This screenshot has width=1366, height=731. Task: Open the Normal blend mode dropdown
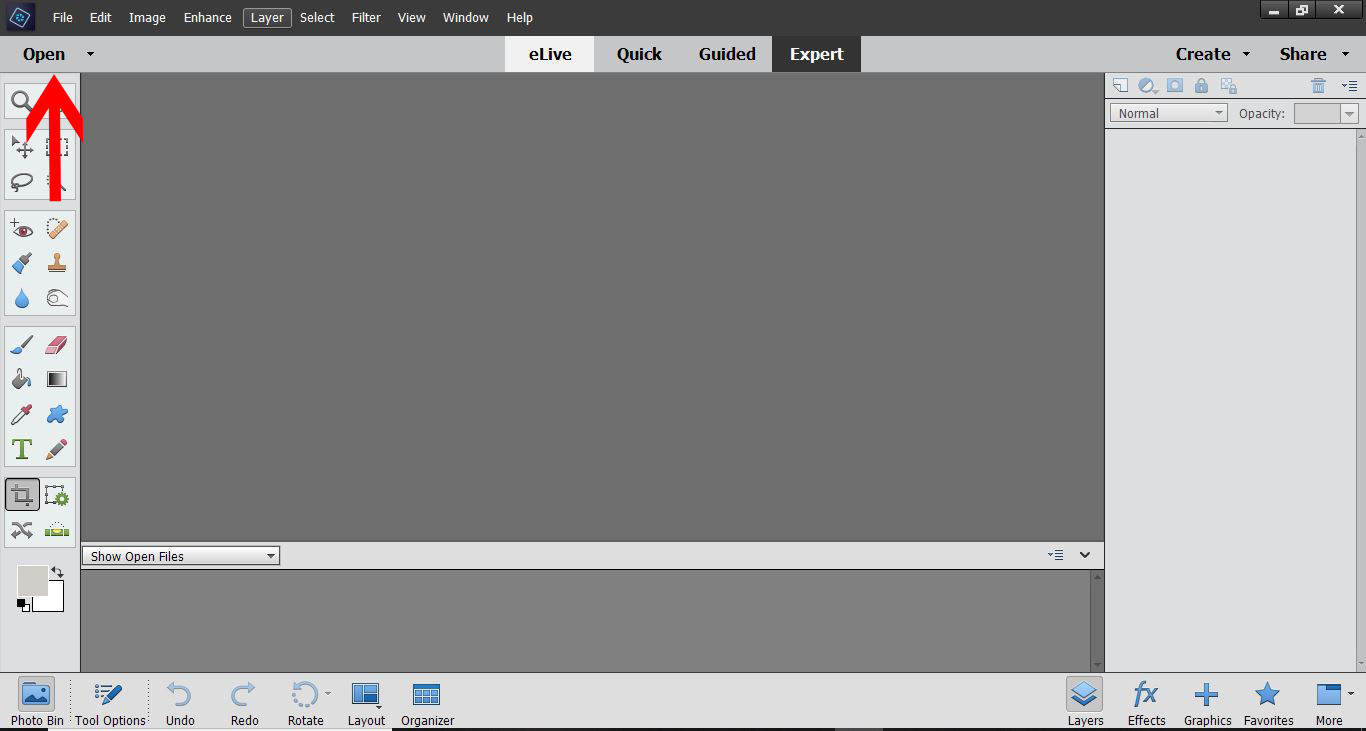click(x=1168, y=113)
